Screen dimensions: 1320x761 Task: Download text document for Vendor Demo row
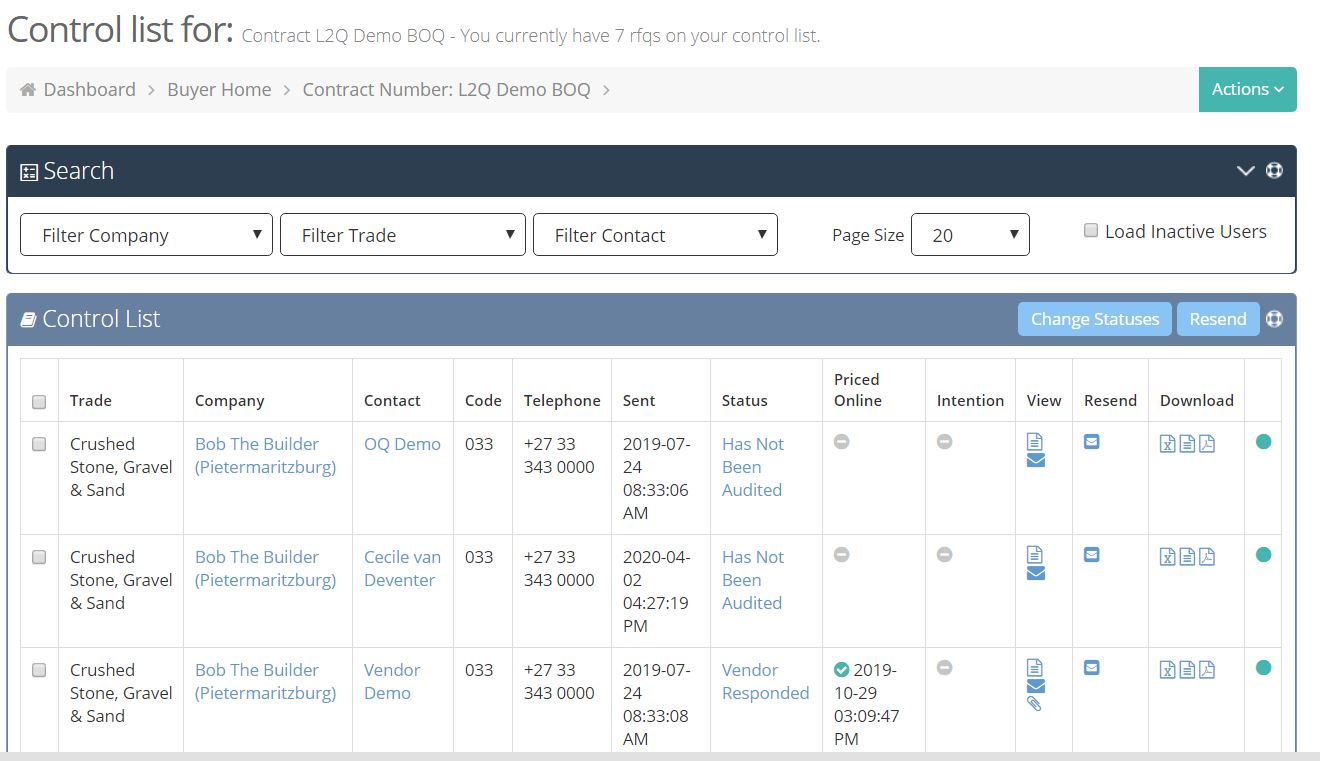1187,670
